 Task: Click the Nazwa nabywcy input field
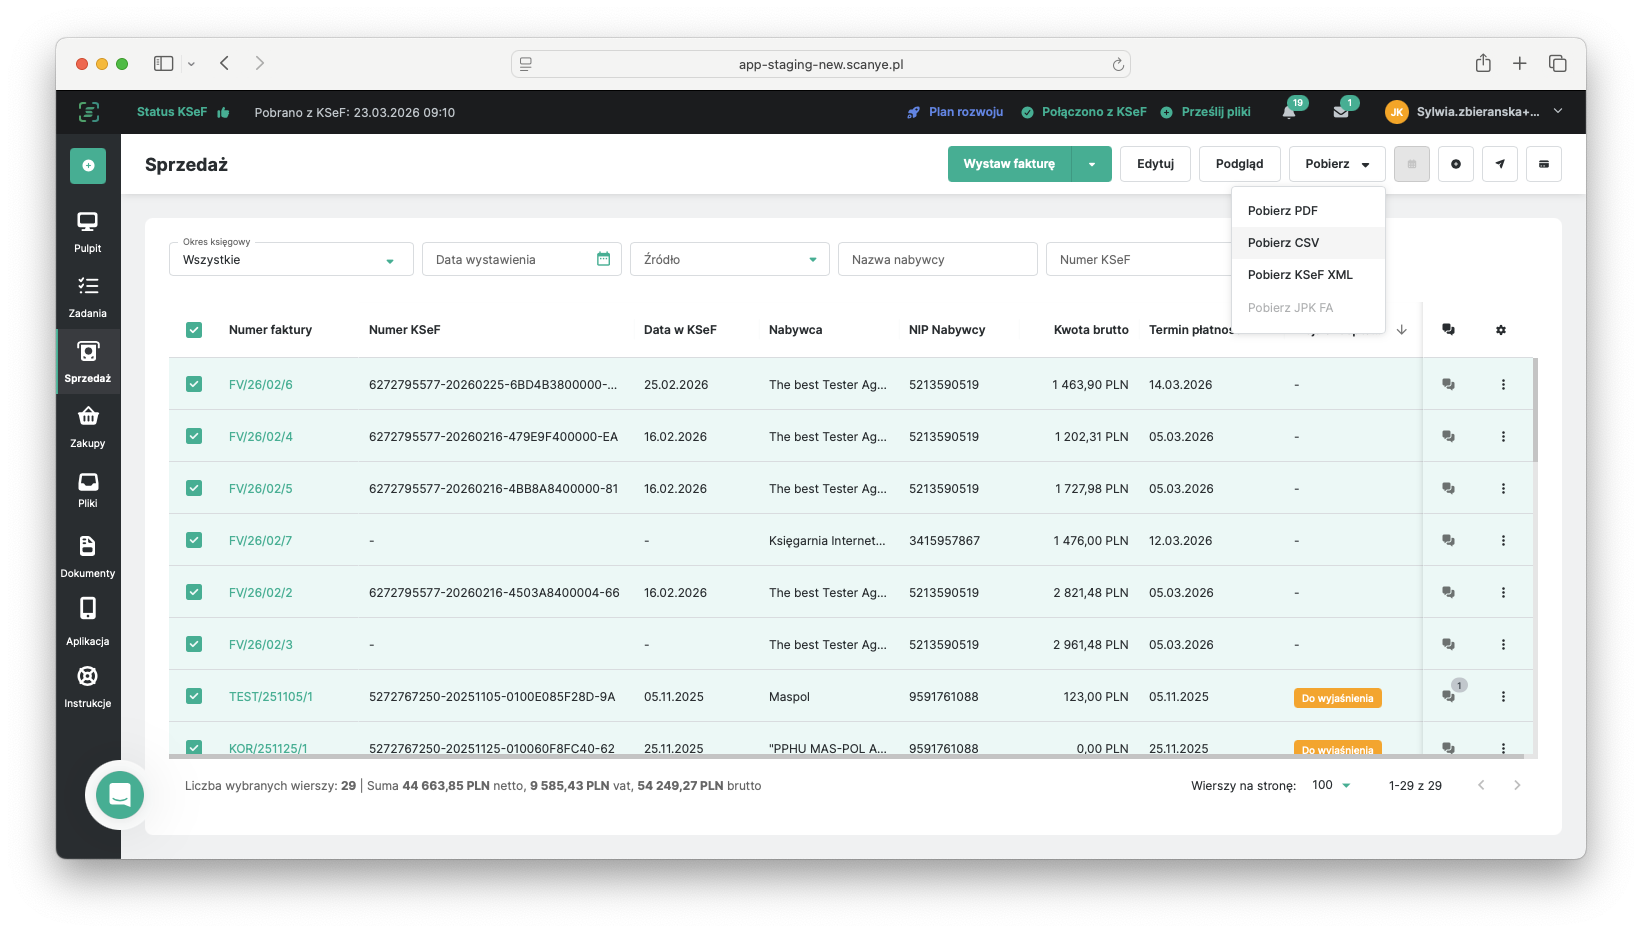pyautogui.click(x=937, y=259)
